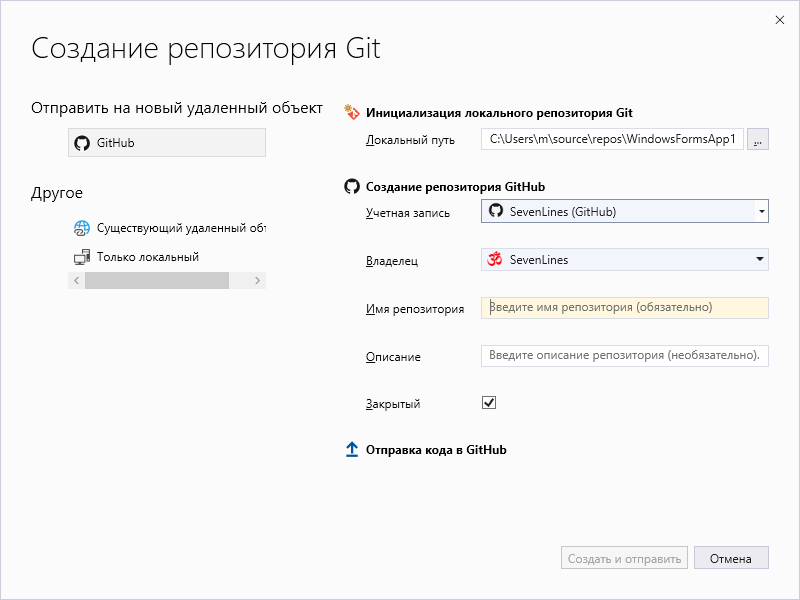Click the globe icon for existing remote
The width and height of the screenshot is (800, 600).
[82, 228]
